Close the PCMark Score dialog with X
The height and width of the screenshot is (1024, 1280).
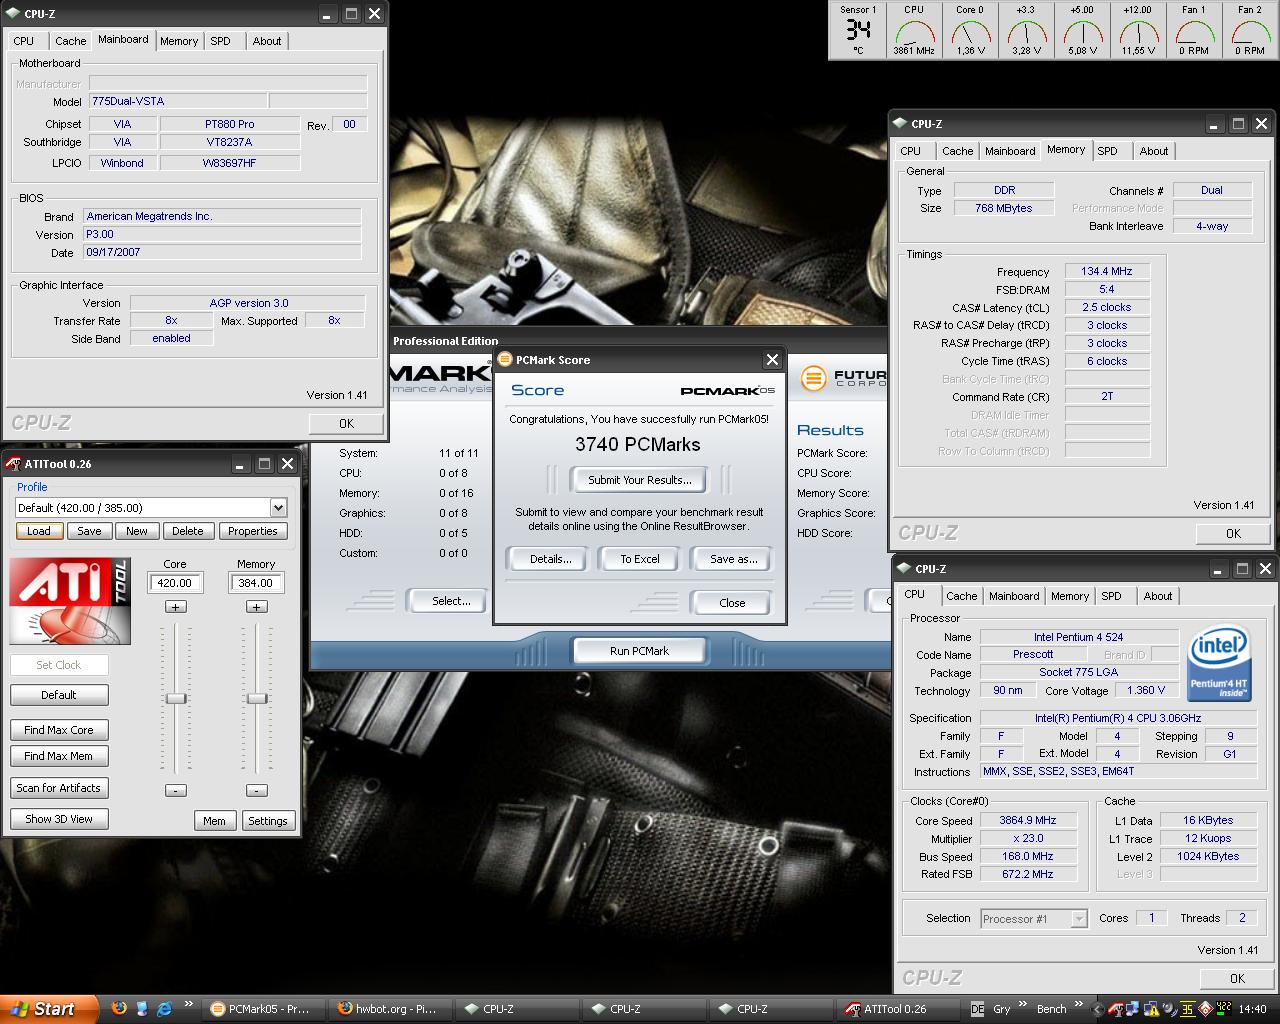pos(772,359)
